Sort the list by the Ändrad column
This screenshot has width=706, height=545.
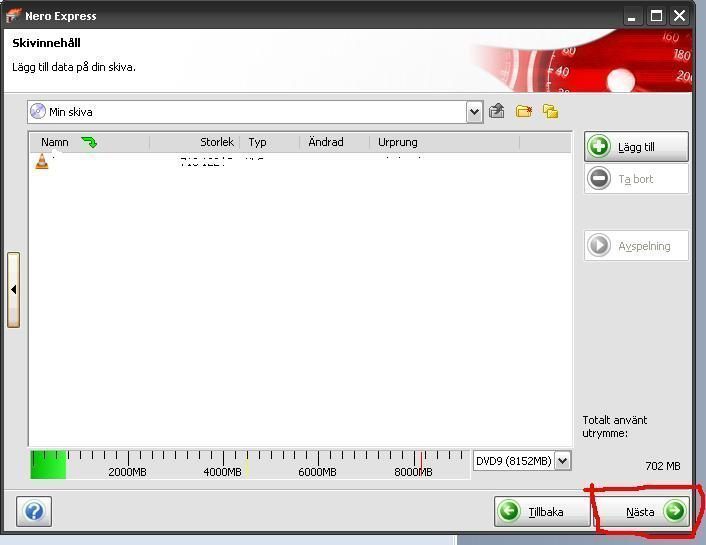(335, 142)
